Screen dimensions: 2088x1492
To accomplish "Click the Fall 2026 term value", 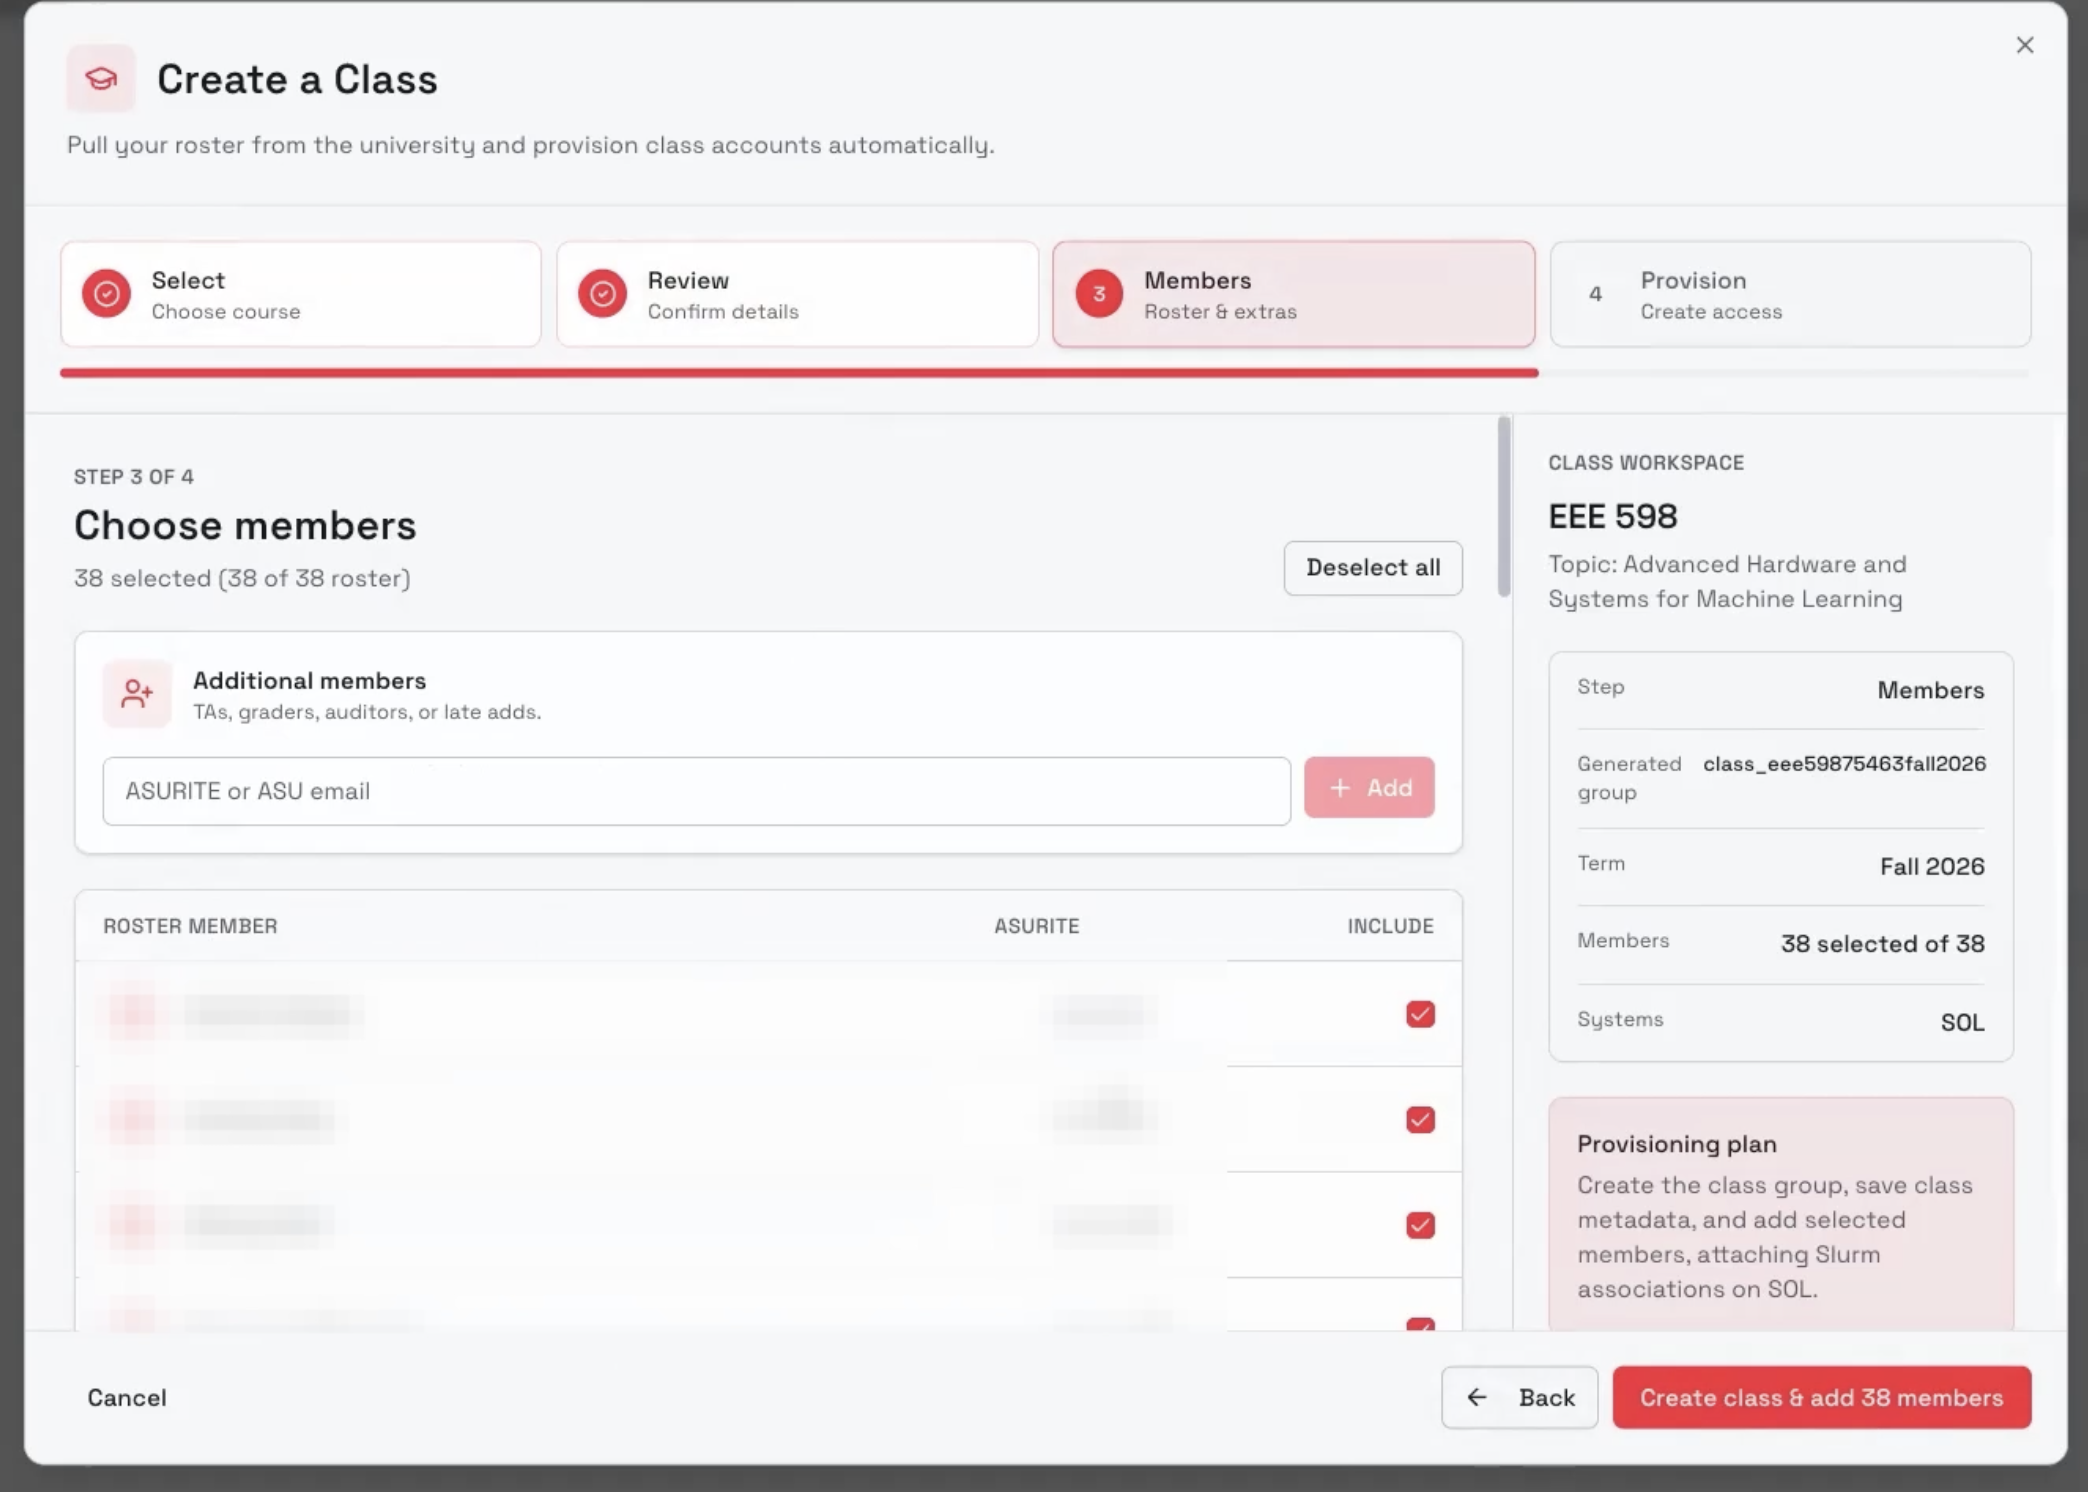I will pos(1932,866).
